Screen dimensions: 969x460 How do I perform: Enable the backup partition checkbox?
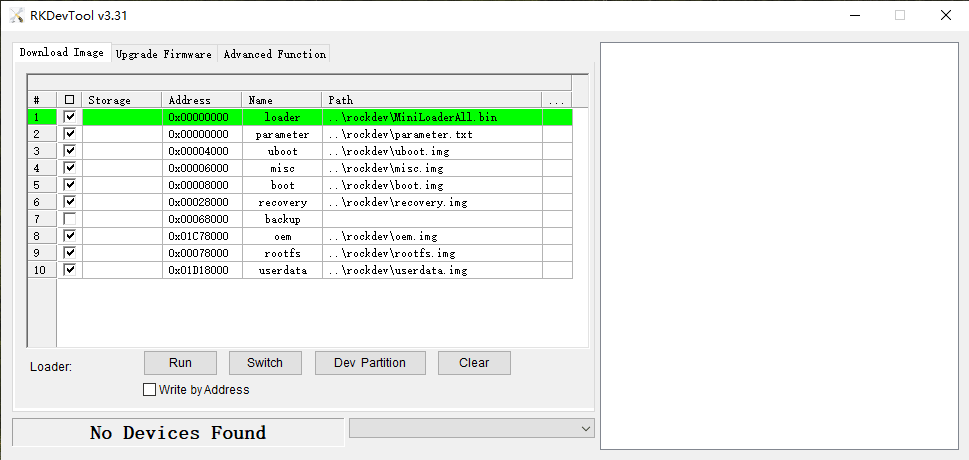point(69,219)
